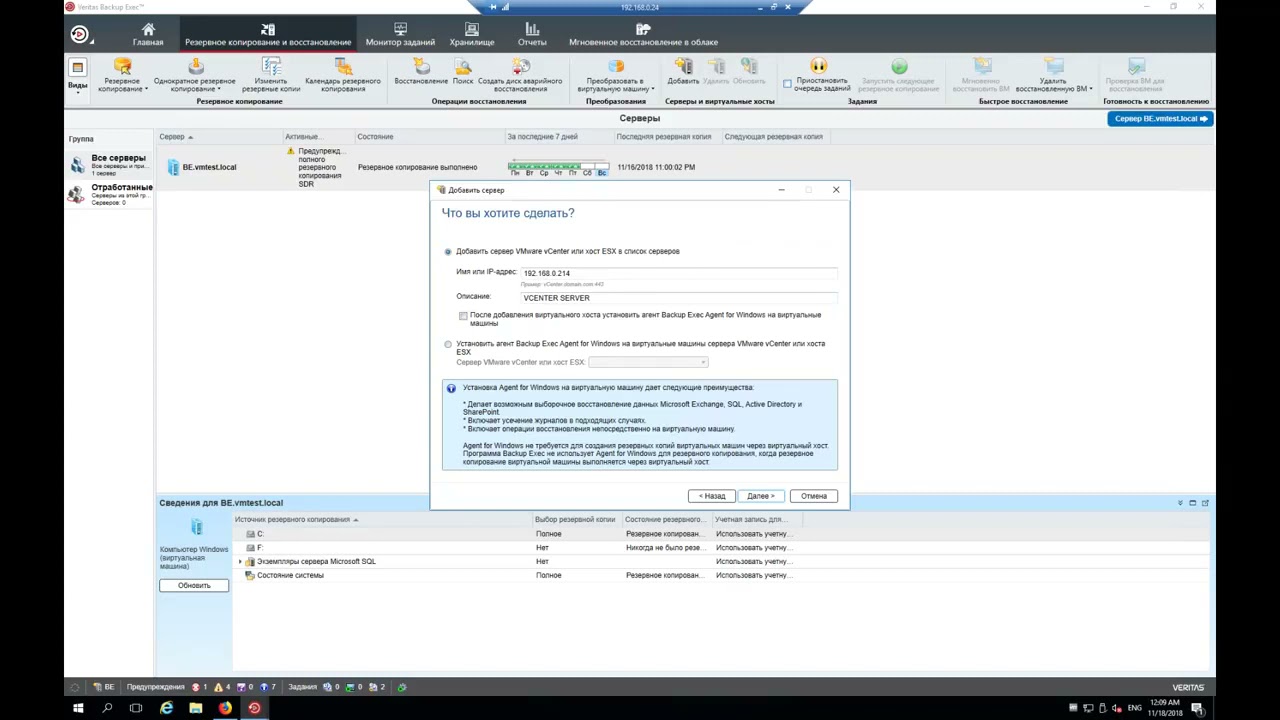Click the Добавить server ribbon icon
Viewport: 1280px width, 720px height.
(x=683, y=72)
